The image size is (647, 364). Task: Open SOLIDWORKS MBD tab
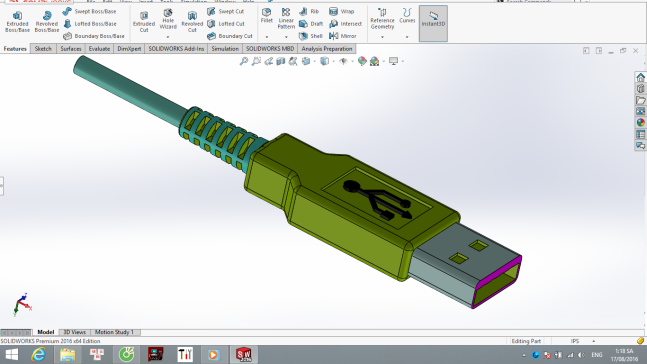(270, 49)
